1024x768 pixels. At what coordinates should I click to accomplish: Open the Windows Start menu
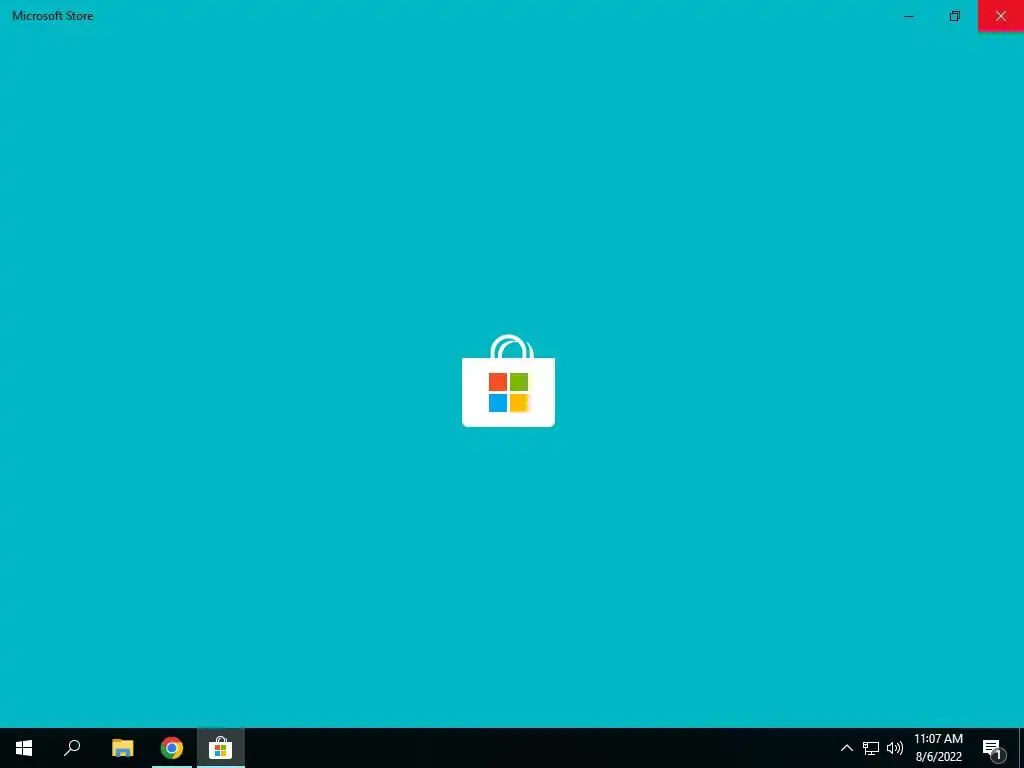pos(24,748)
